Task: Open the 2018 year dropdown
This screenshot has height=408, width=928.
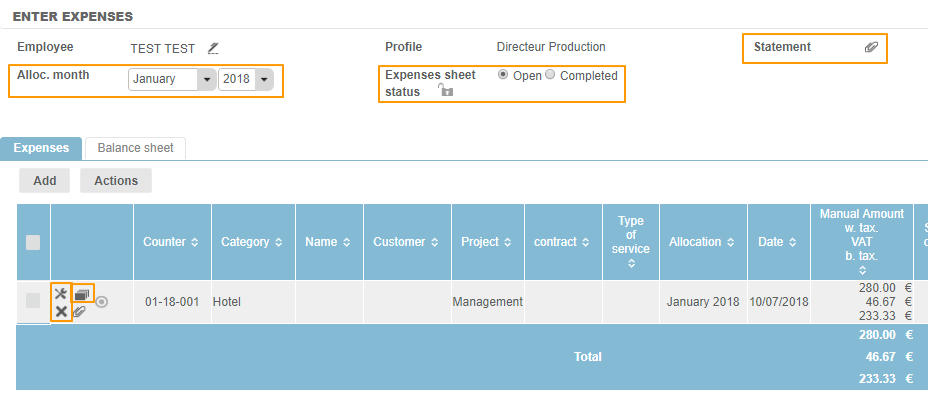Action: coord(246,79)
